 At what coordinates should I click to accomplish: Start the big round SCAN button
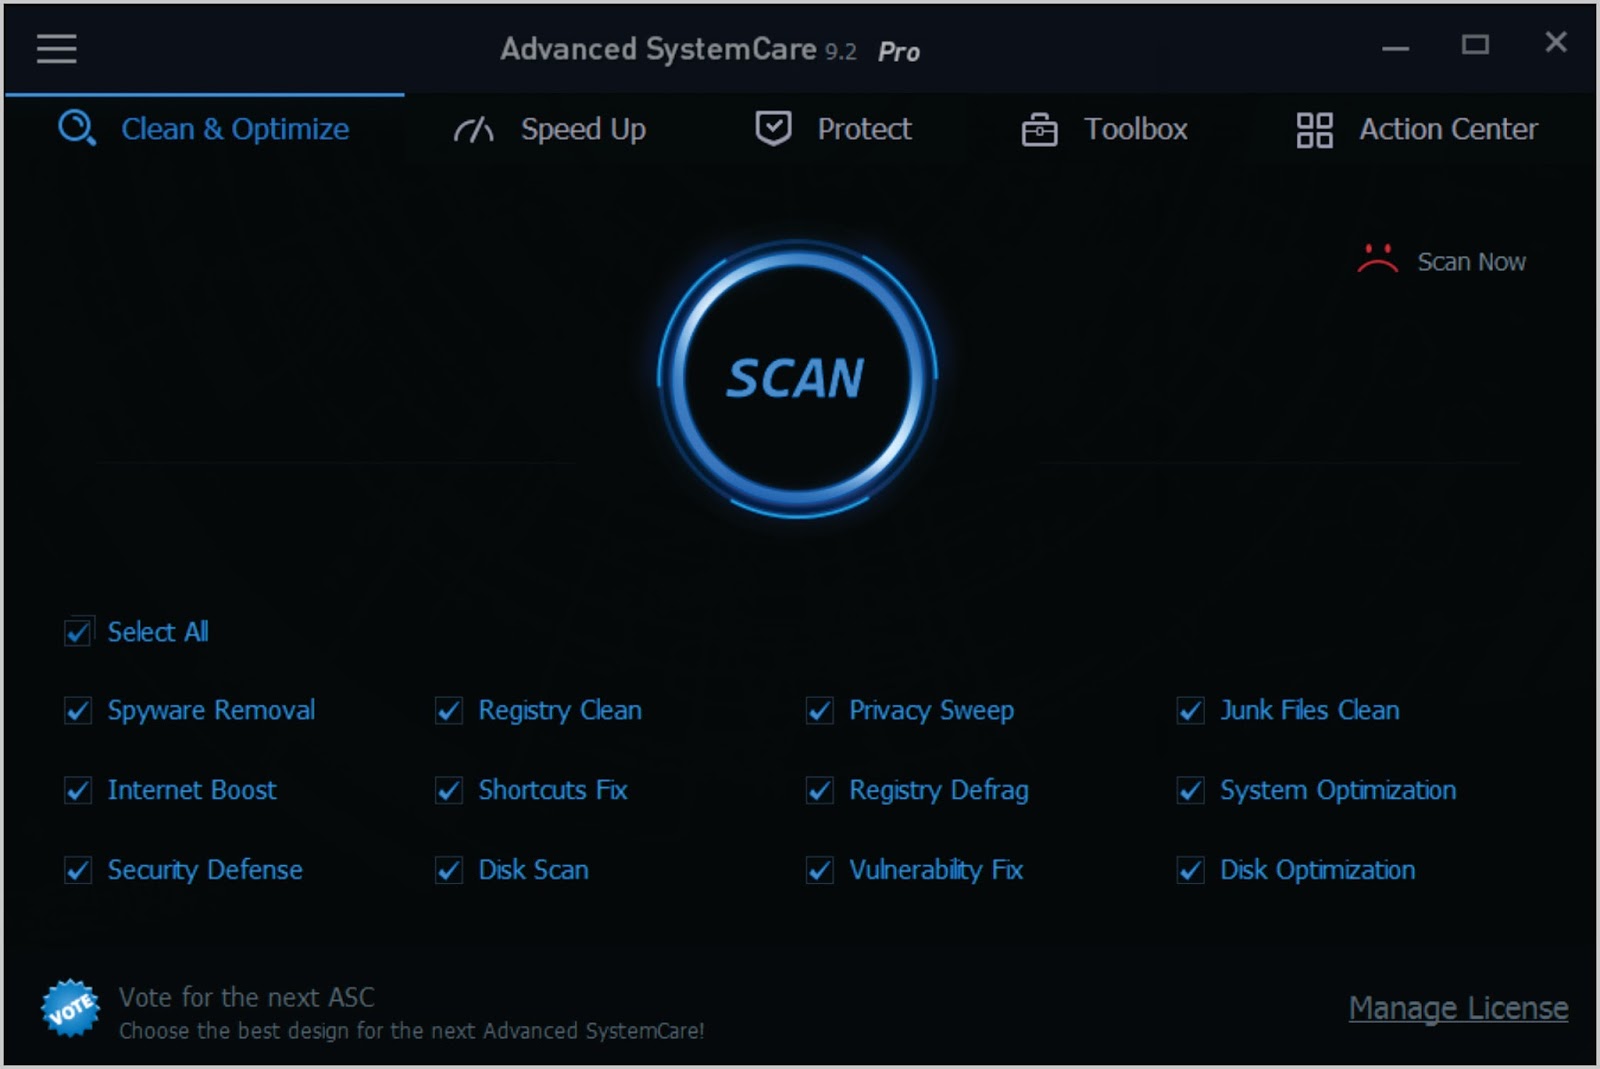point(797,378)
